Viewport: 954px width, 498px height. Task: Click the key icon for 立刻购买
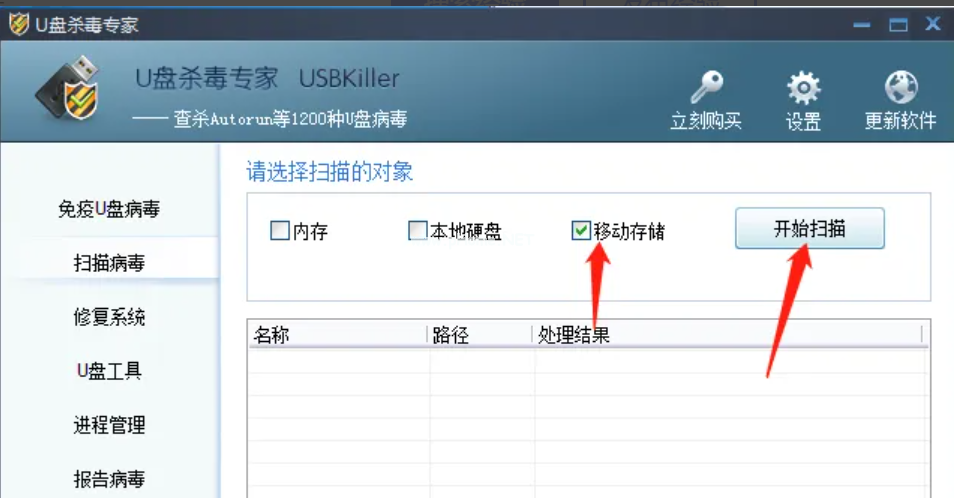(705, 88)
